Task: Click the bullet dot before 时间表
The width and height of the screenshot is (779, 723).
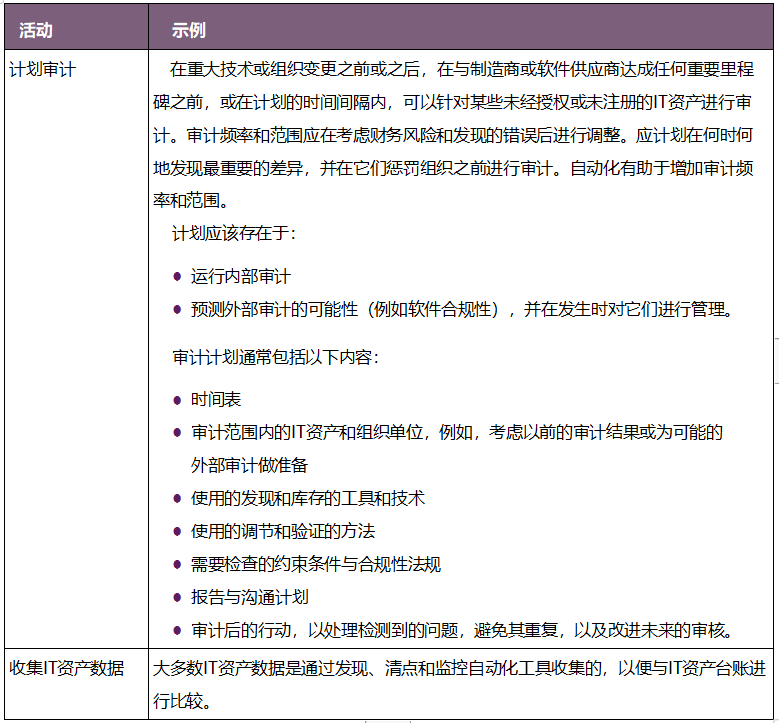Action: click(x=177, y=400)
